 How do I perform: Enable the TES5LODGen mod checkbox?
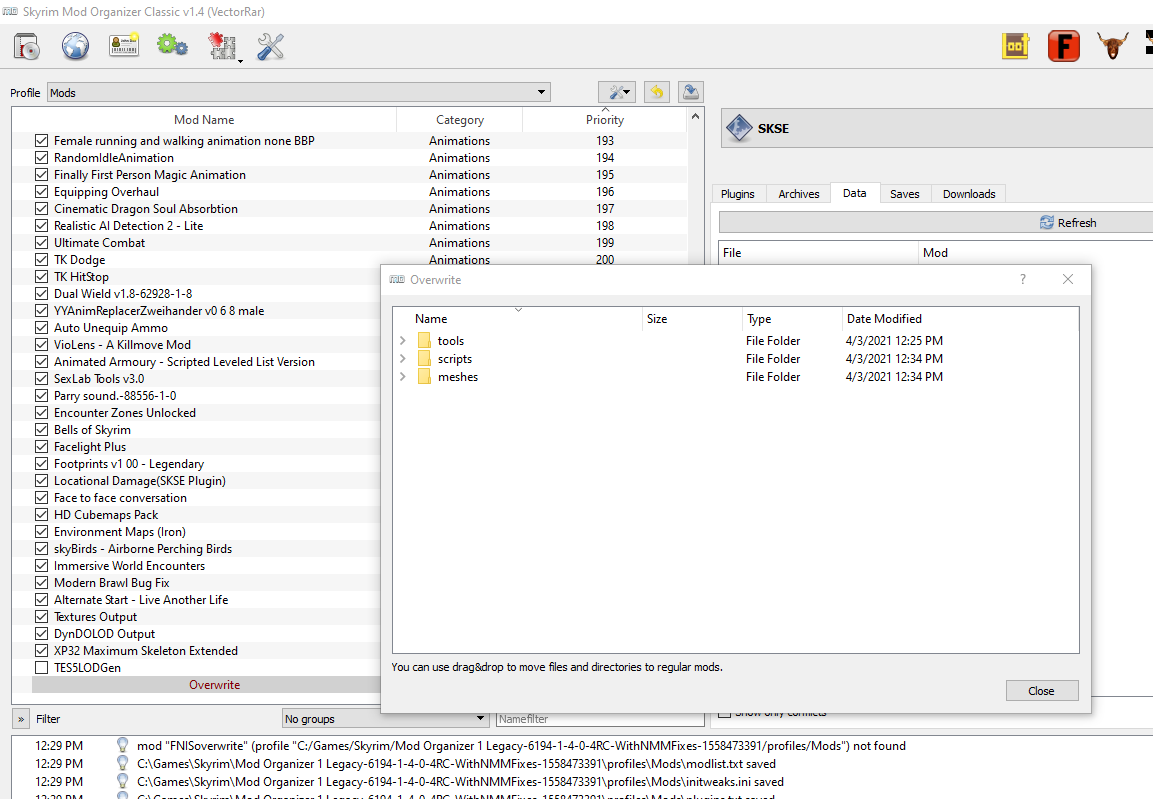pos(41,667)
